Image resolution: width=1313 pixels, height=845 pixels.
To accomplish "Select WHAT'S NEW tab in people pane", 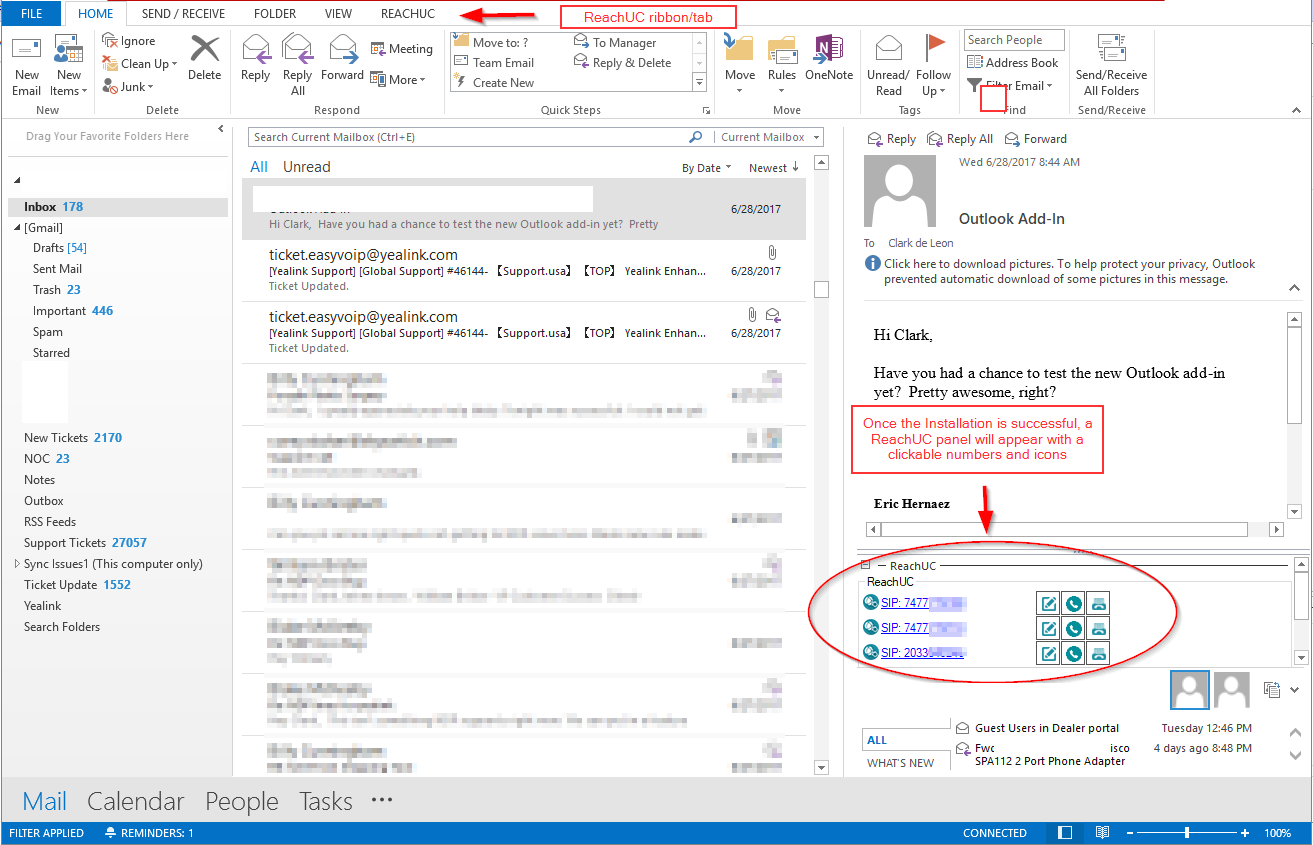I will click(x=901, y=763).
